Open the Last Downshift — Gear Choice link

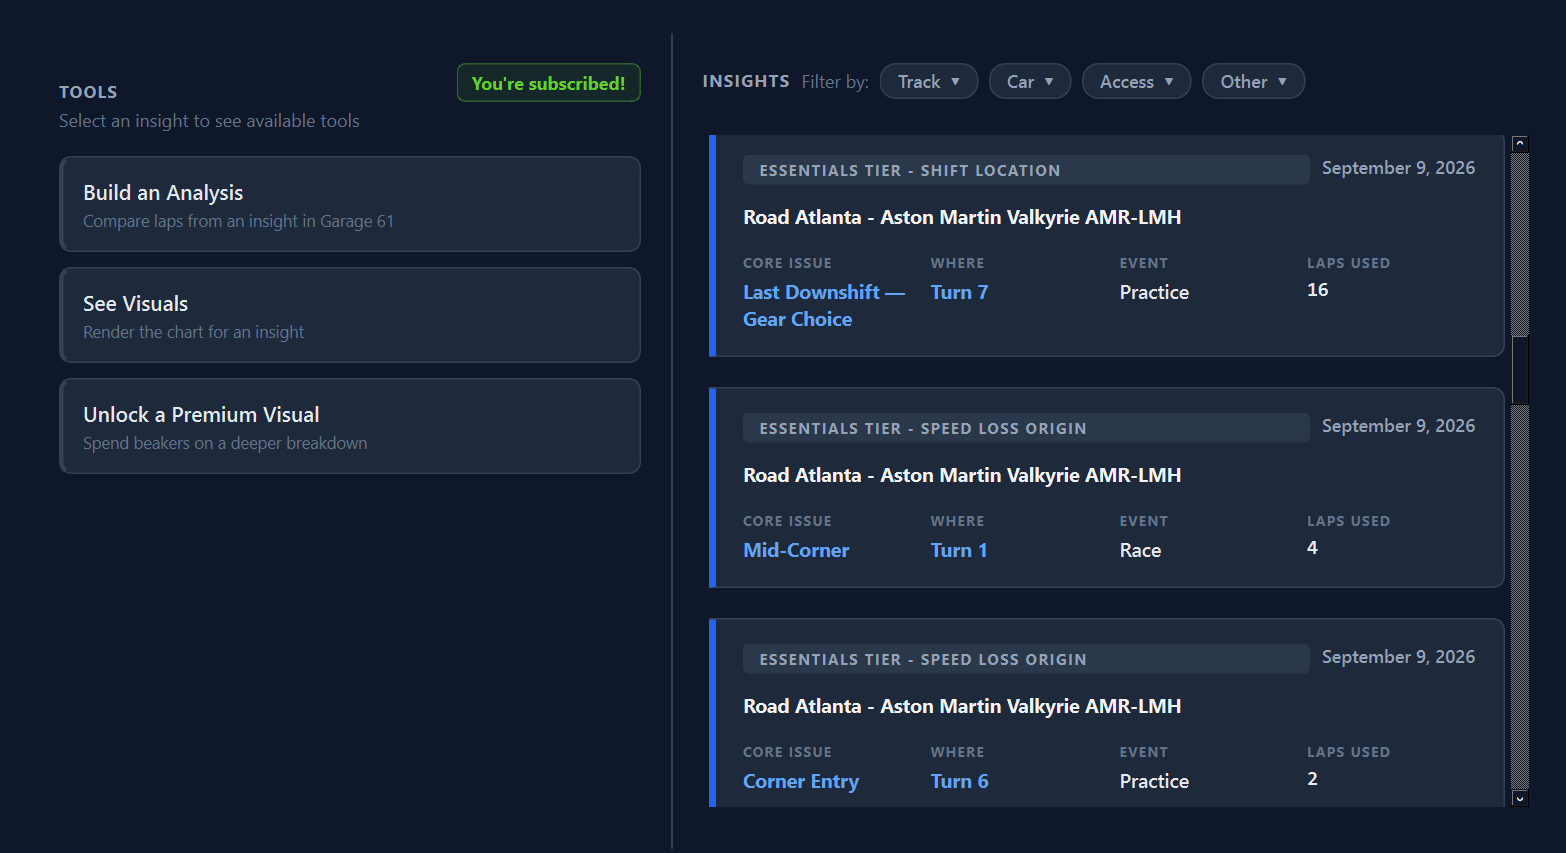(823, 305)
